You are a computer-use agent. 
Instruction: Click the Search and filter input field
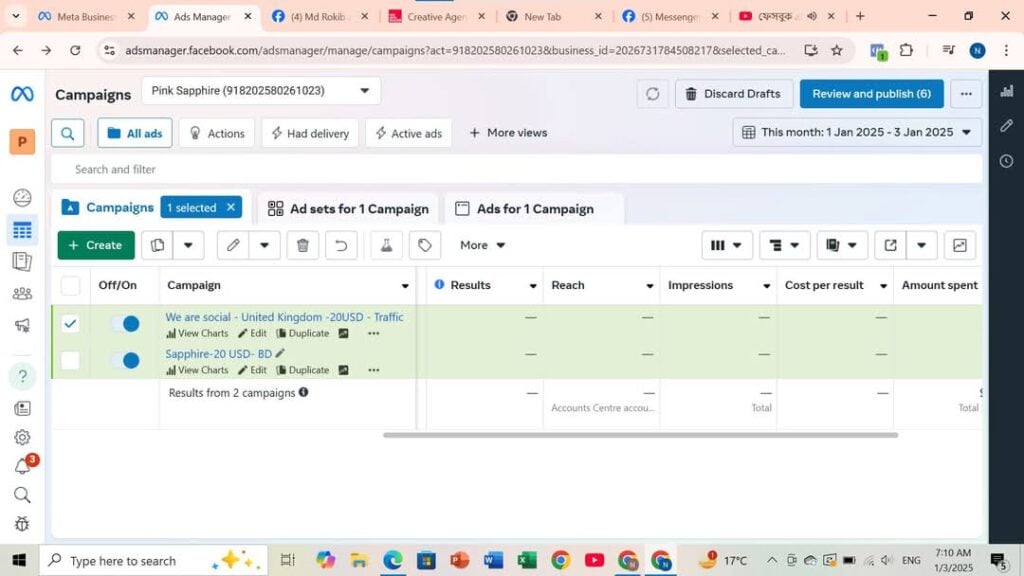pos(517,169)
